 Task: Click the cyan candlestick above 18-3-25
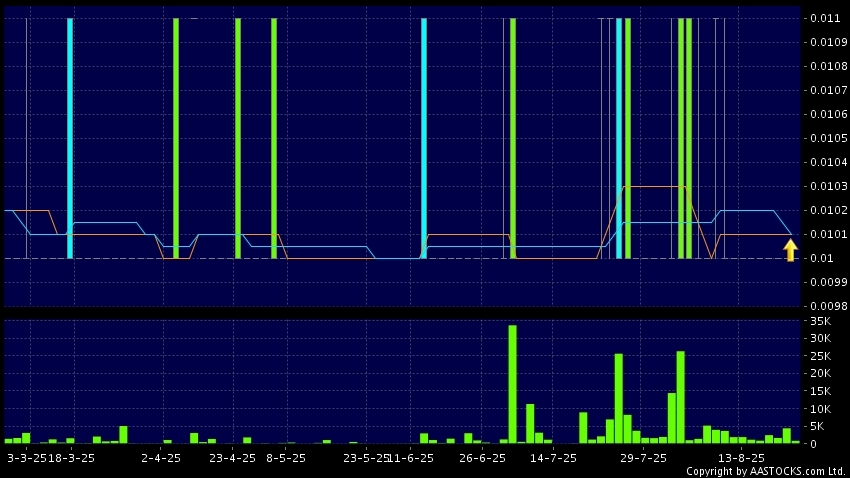coord(70,138)
